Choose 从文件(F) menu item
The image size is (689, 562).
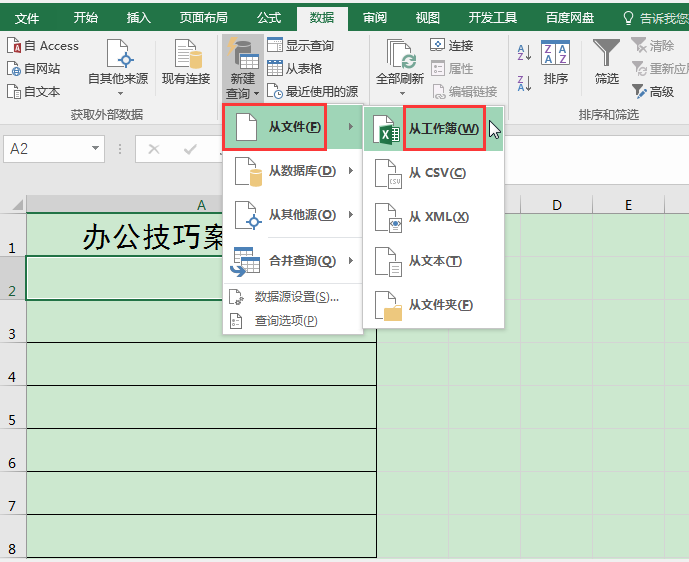(293, 127)
